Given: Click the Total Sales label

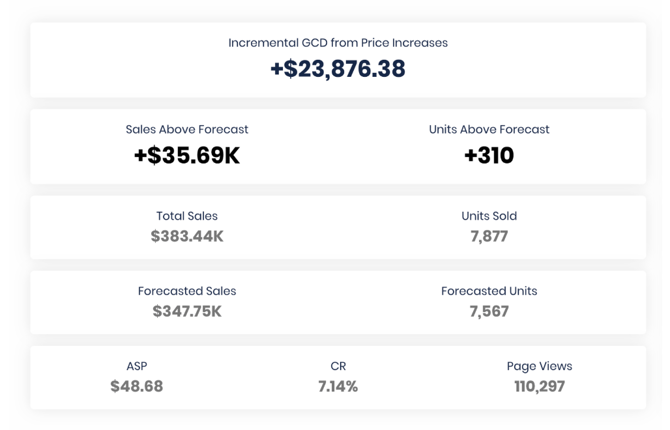Looking at the screenshot, I should [187, 216].
